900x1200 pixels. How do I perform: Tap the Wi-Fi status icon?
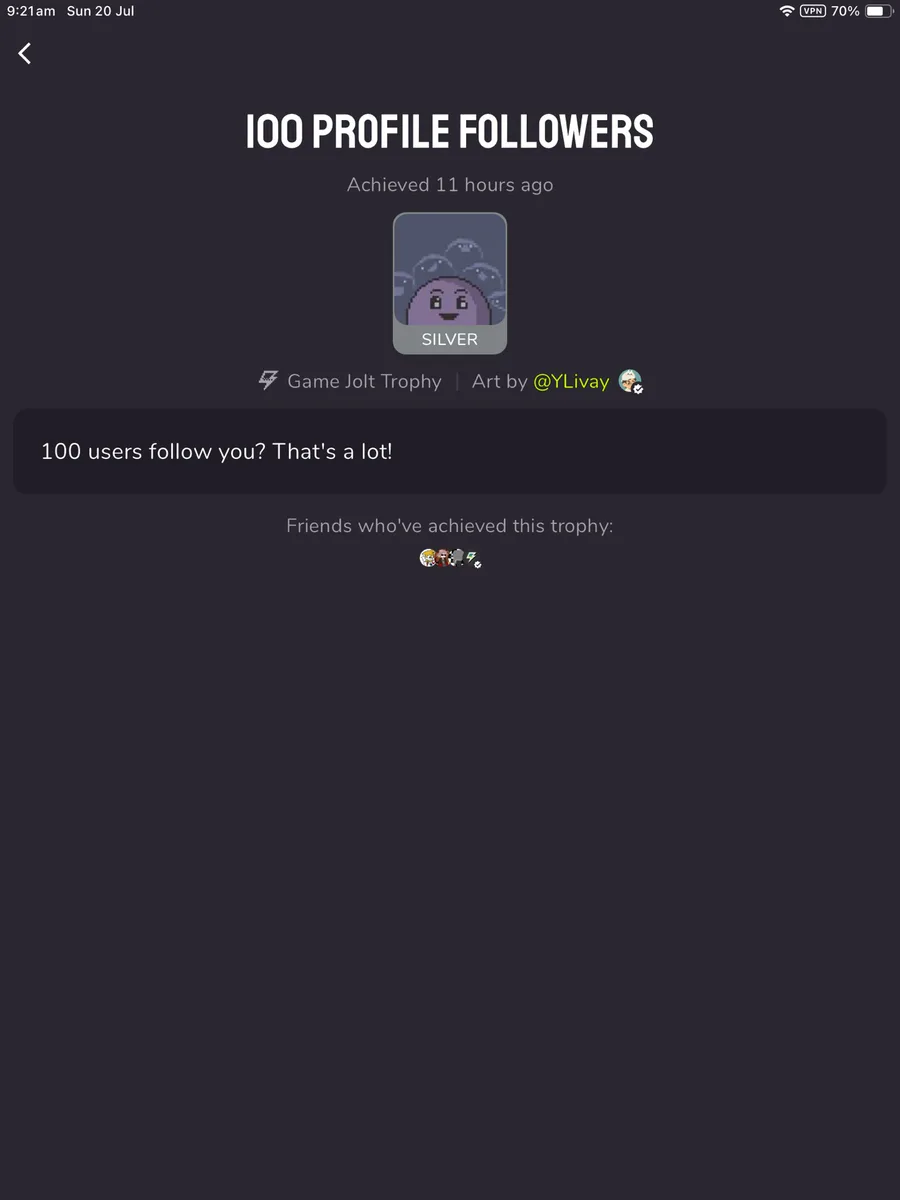click(787, 11)
